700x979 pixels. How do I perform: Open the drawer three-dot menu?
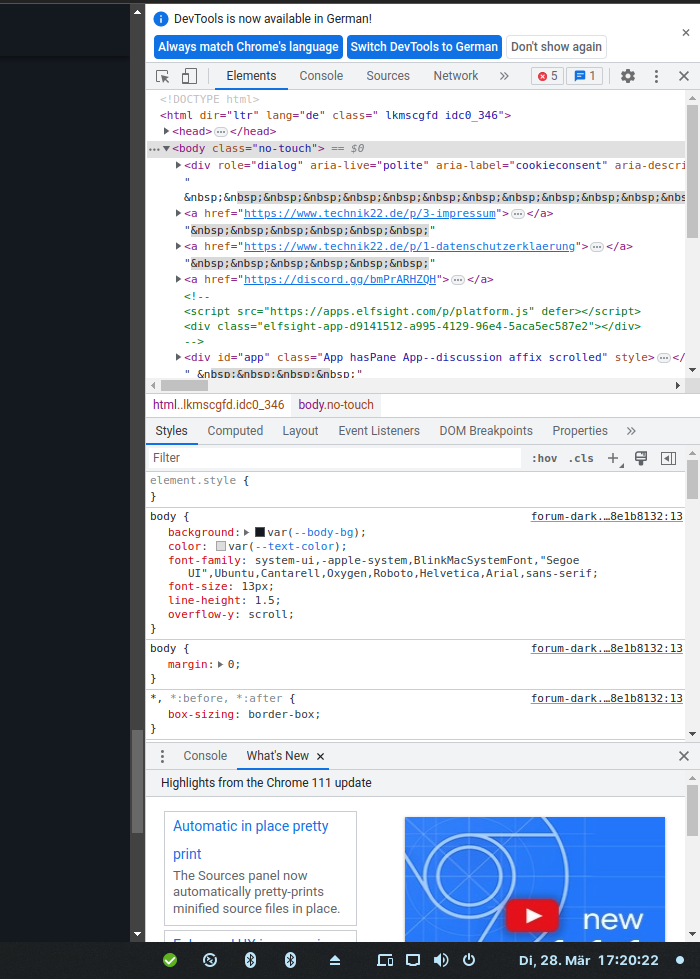tap(162, 756)
